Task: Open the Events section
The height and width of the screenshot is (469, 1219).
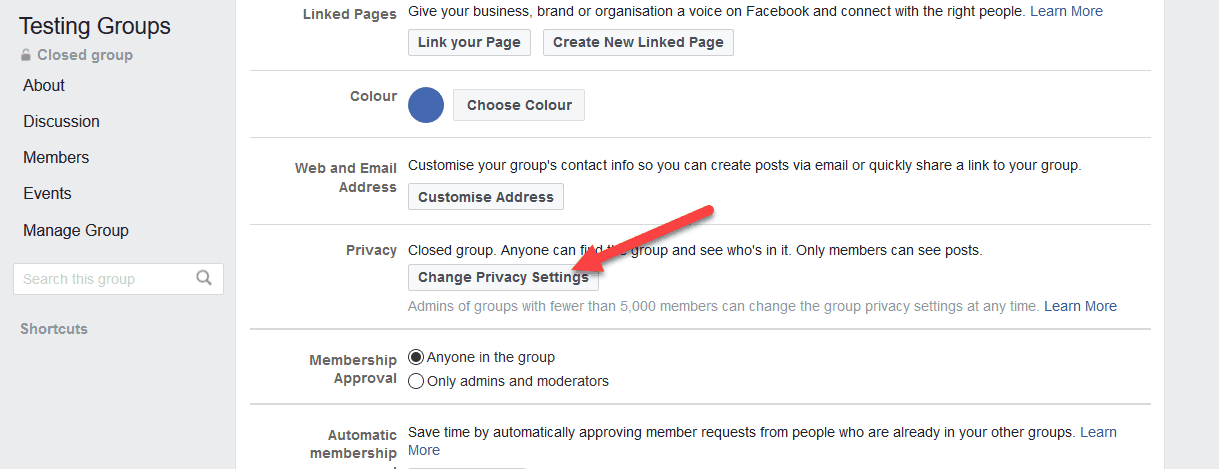Action: pyautogui.click(x=47, y=194)
